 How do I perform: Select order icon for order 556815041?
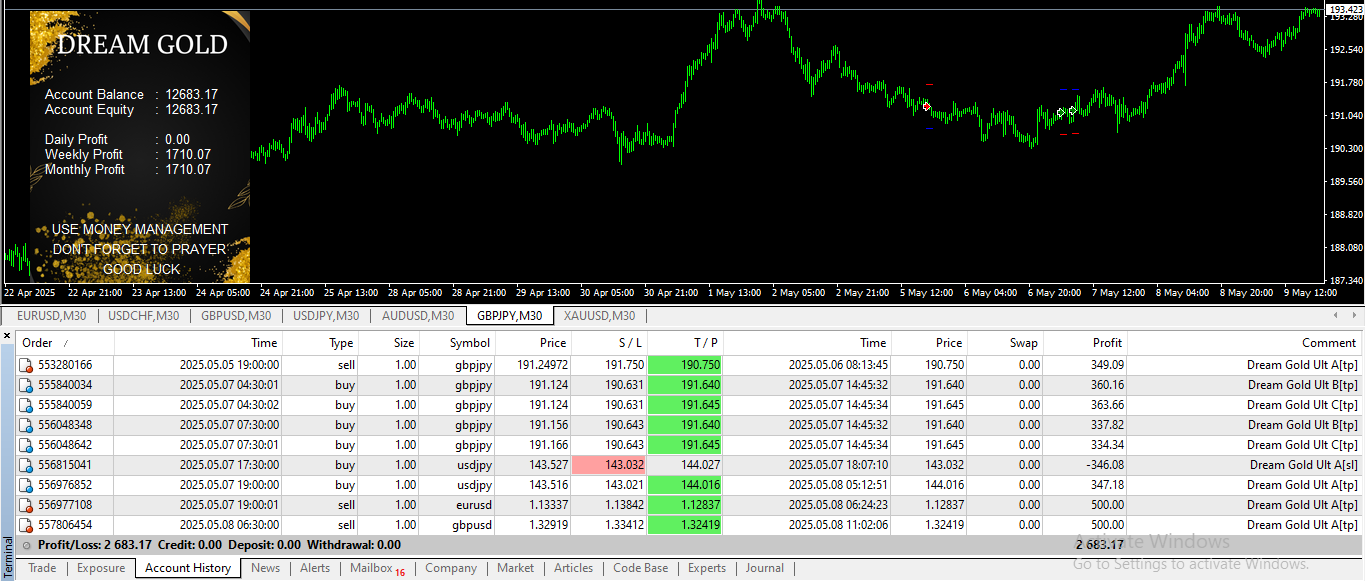coord(26,465)
